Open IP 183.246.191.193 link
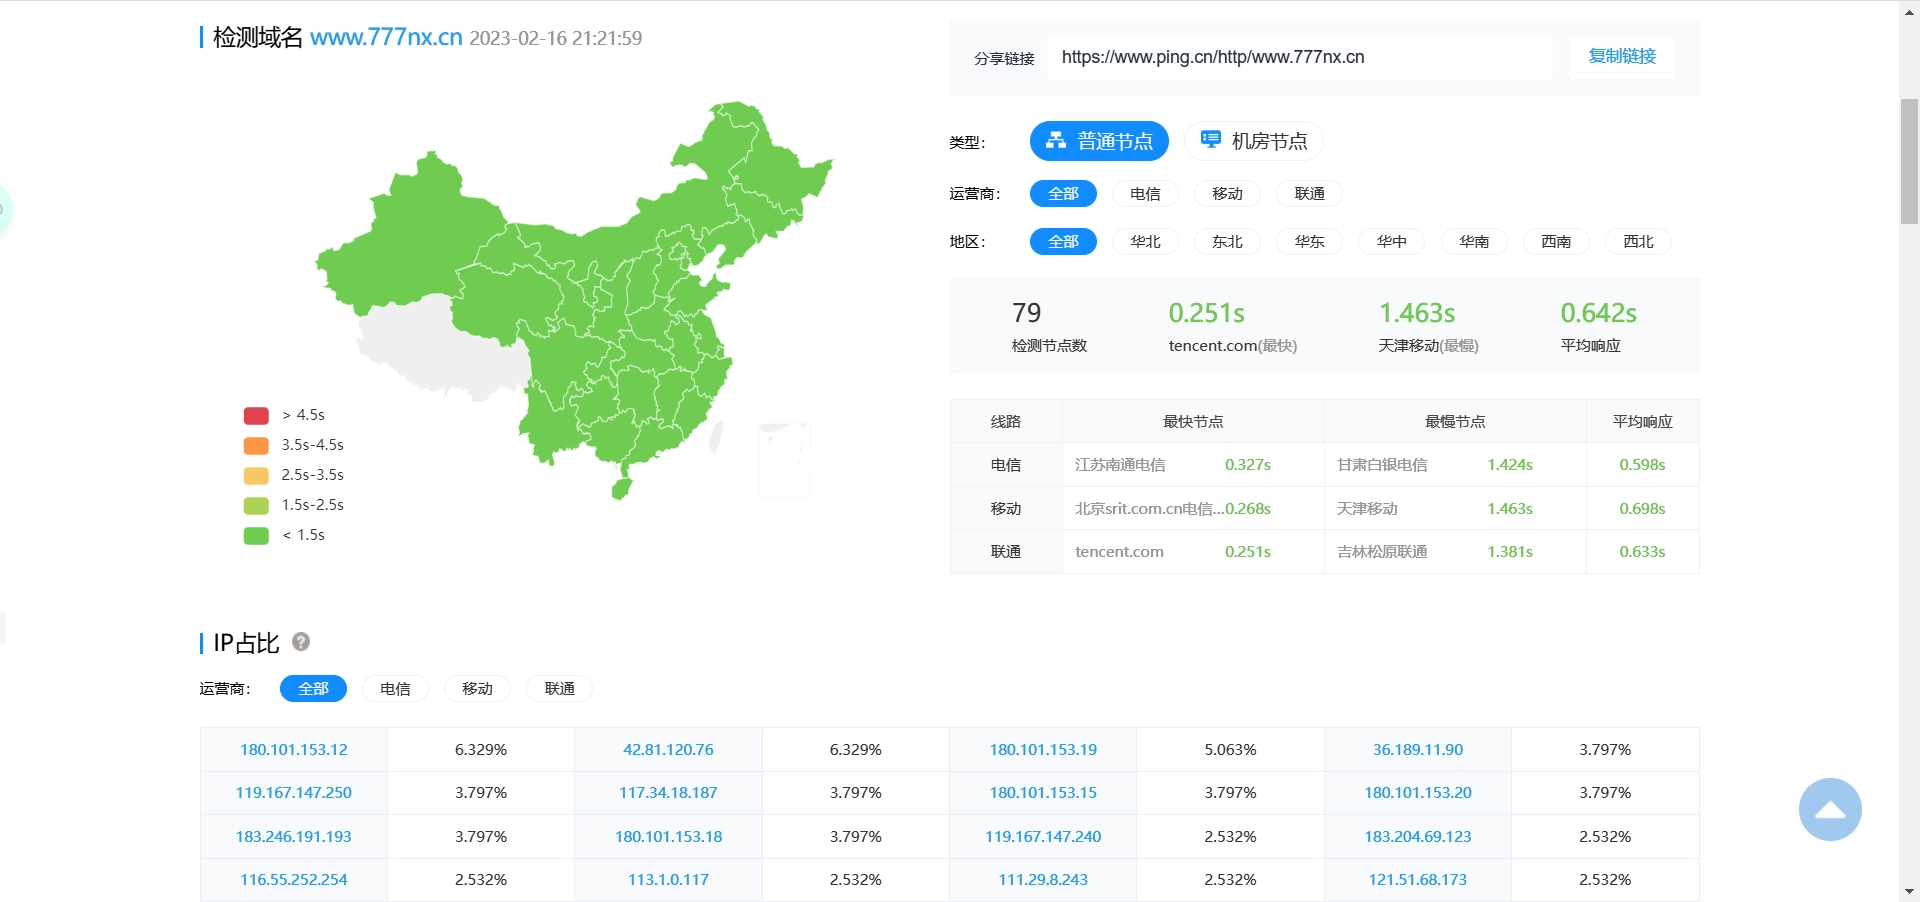Image resolution: width=1920 pixels, height=902 pixels. pyautogui.click(x=294, y=837)
